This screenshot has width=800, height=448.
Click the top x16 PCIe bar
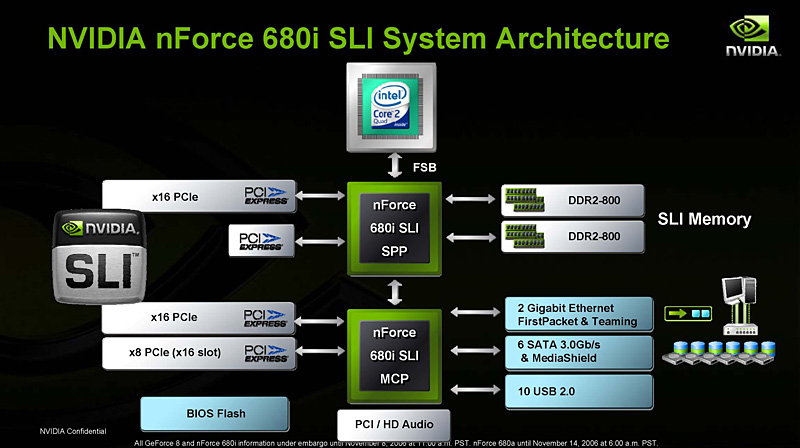tap(199, 196)
